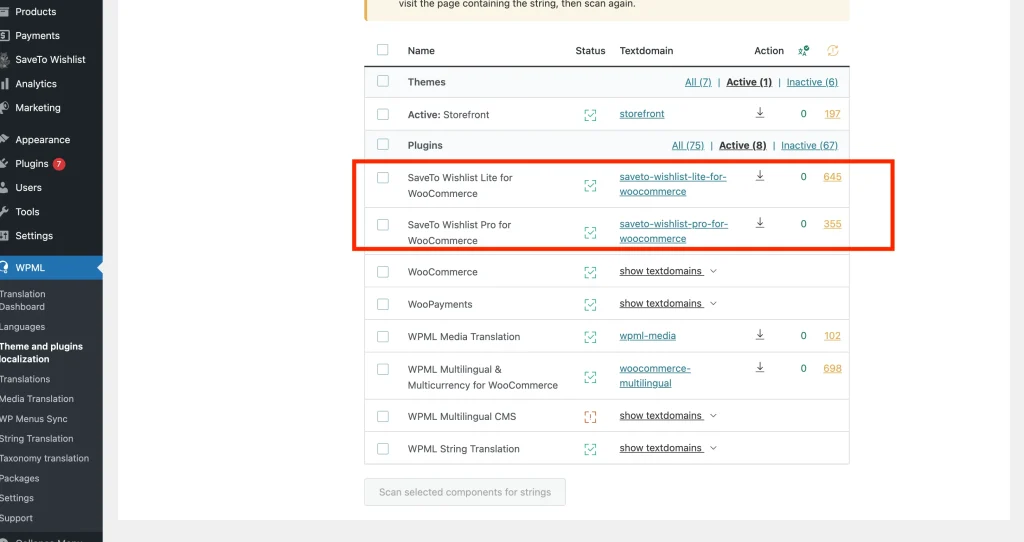Open String Translation WPML submenu
The height and width of the screenshot is (542, 1024).
click(x=37, y=439)
